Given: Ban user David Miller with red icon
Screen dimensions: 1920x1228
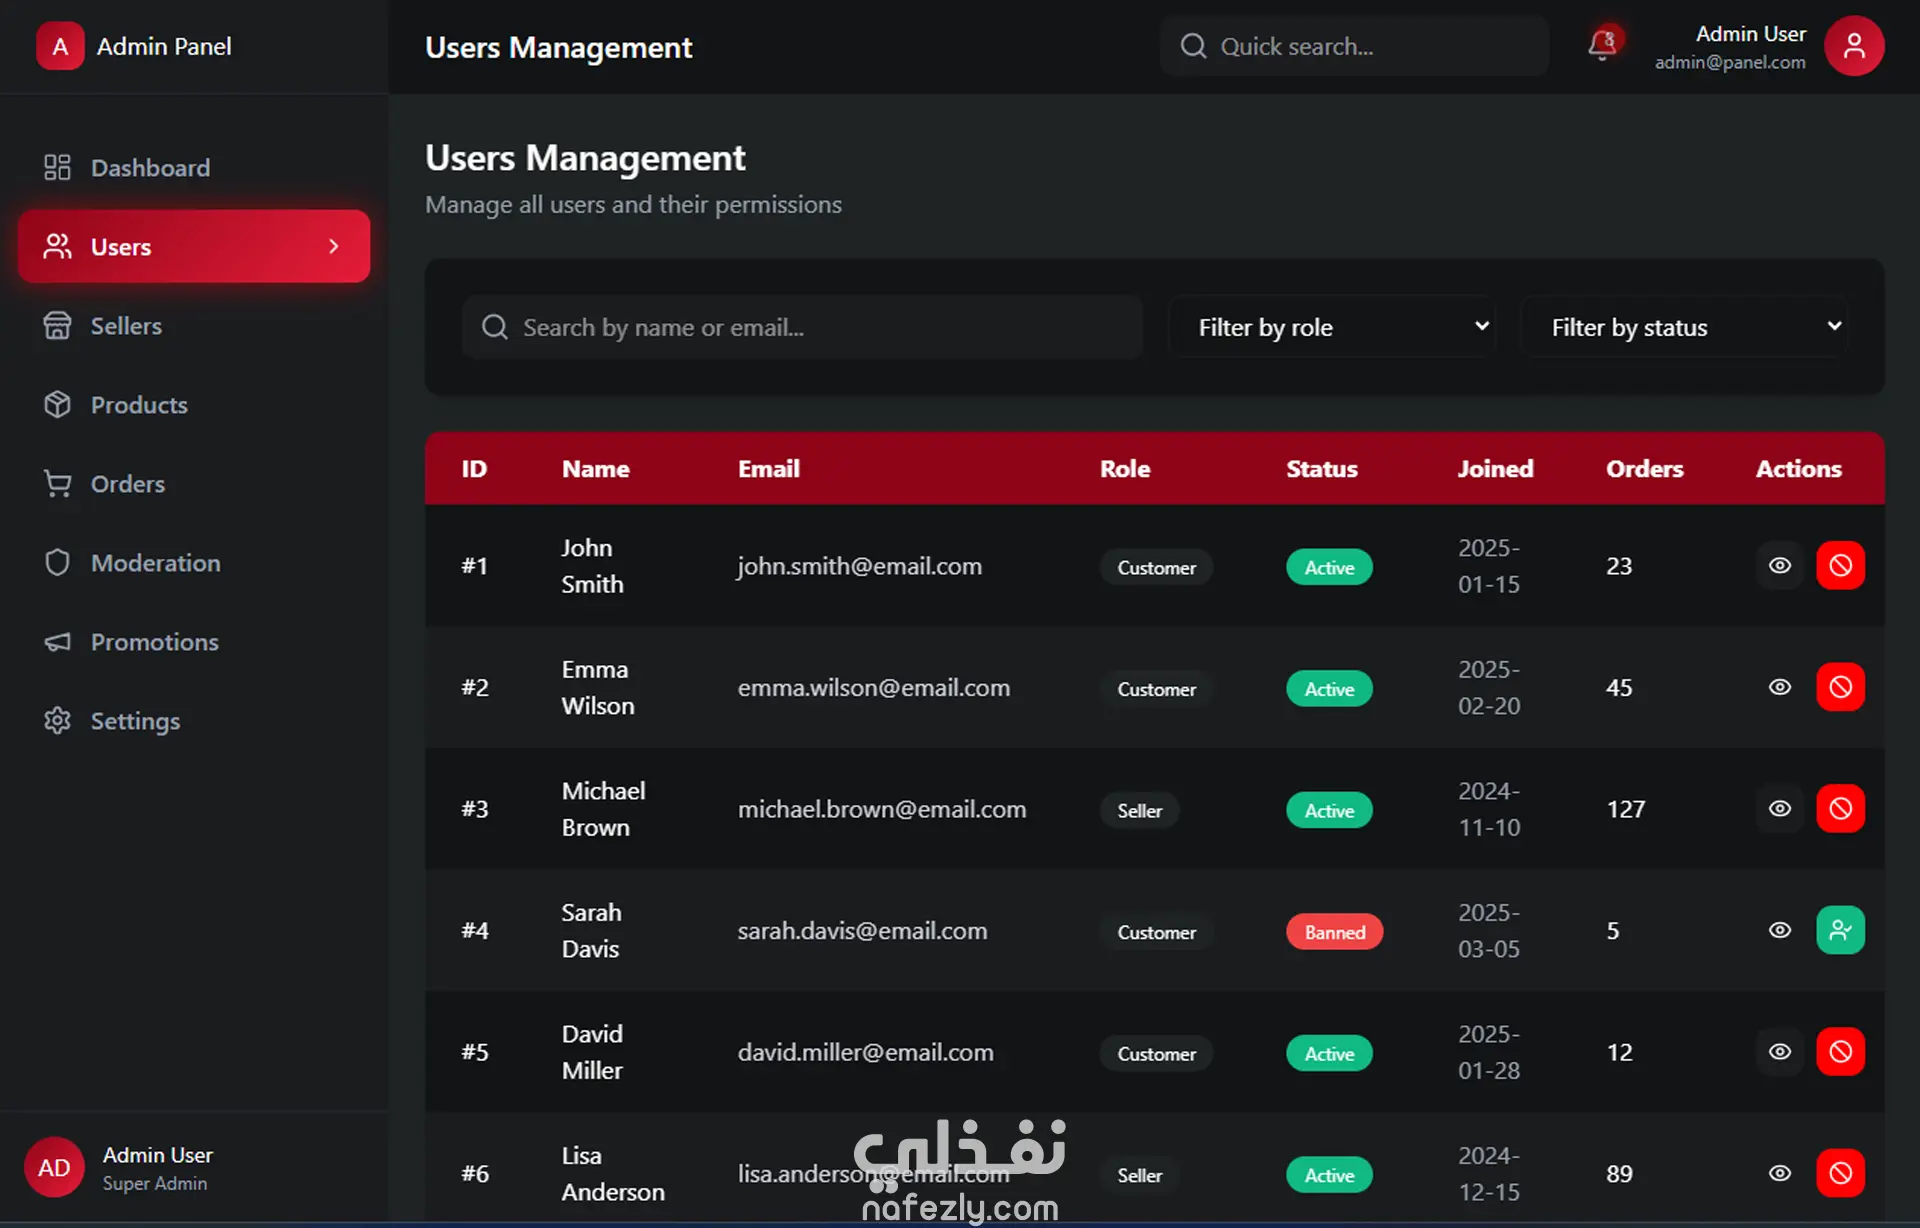Looking at the screenshot, I should tap(1840, 1052).
